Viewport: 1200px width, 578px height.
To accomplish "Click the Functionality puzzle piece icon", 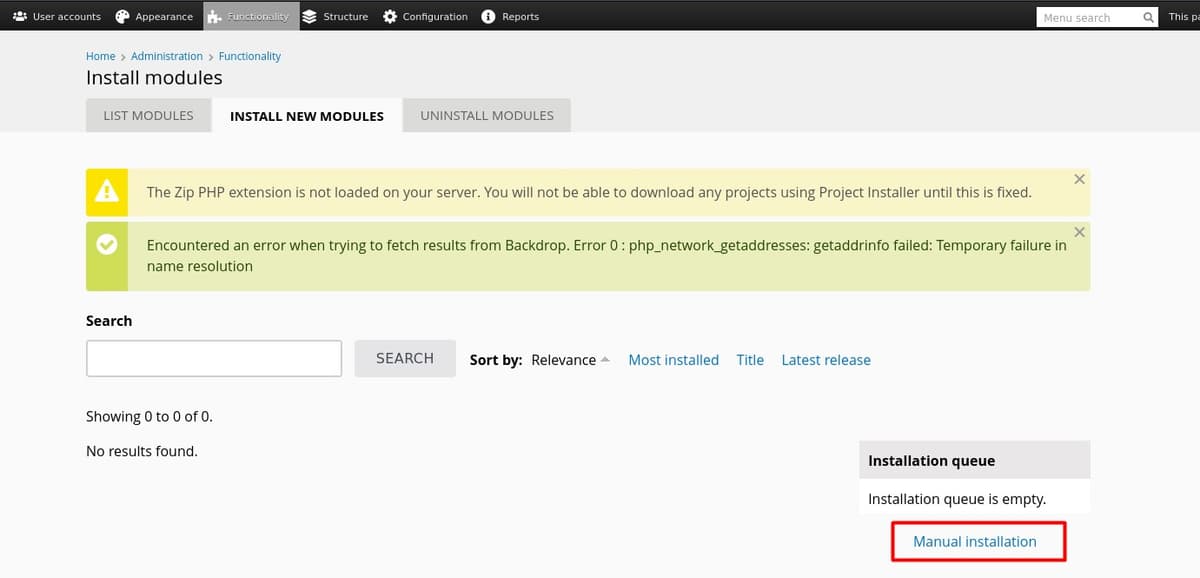I will 214,16.
